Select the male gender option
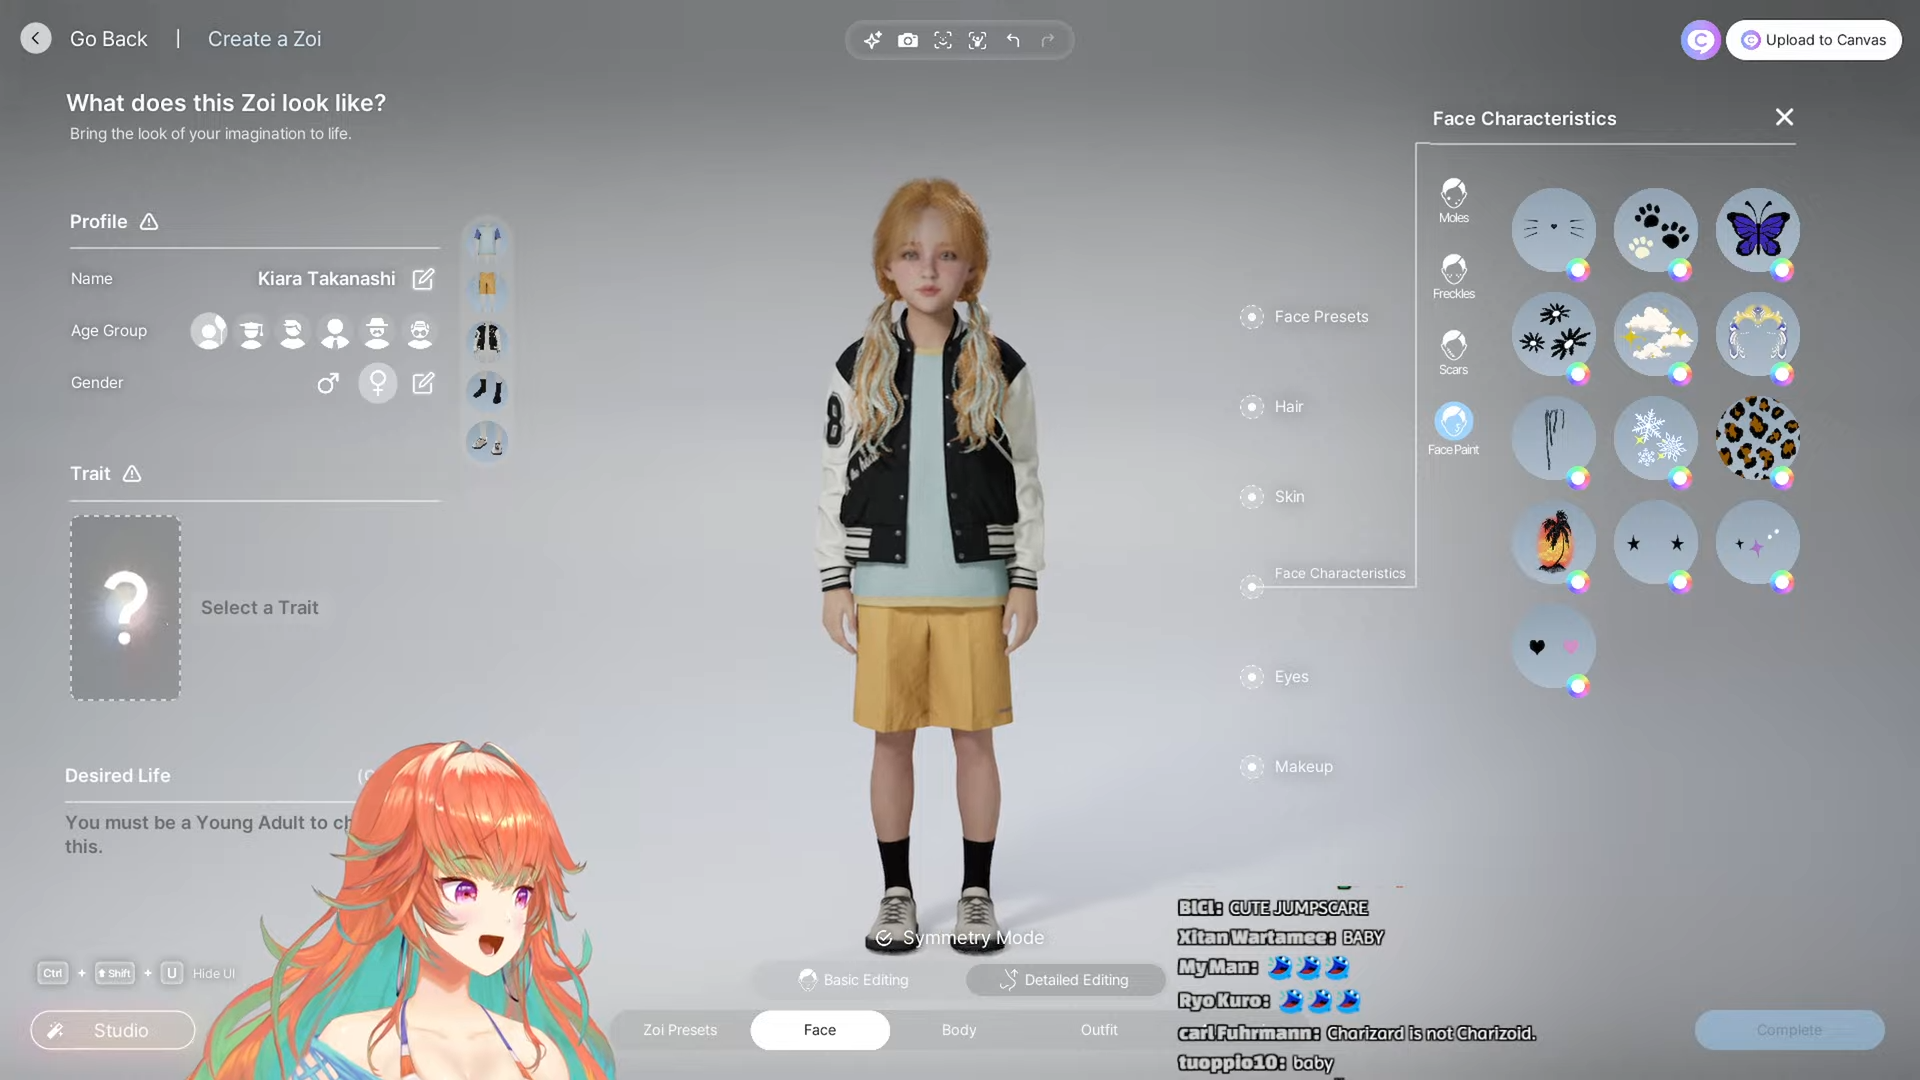The image size is (1920, 1080). point(328,383)
